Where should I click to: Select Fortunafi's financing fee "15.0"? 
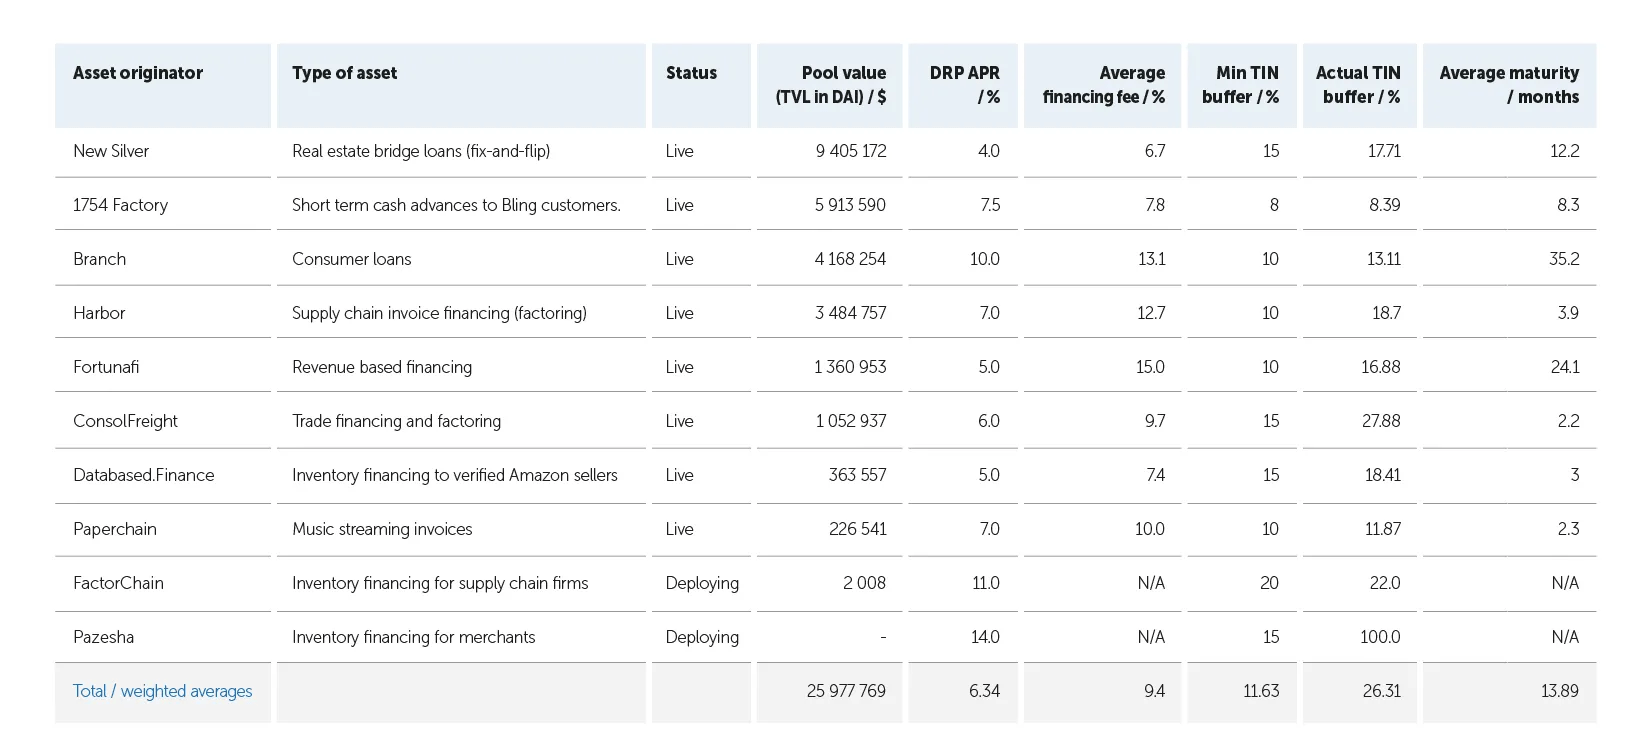(x=1150, y=367)
